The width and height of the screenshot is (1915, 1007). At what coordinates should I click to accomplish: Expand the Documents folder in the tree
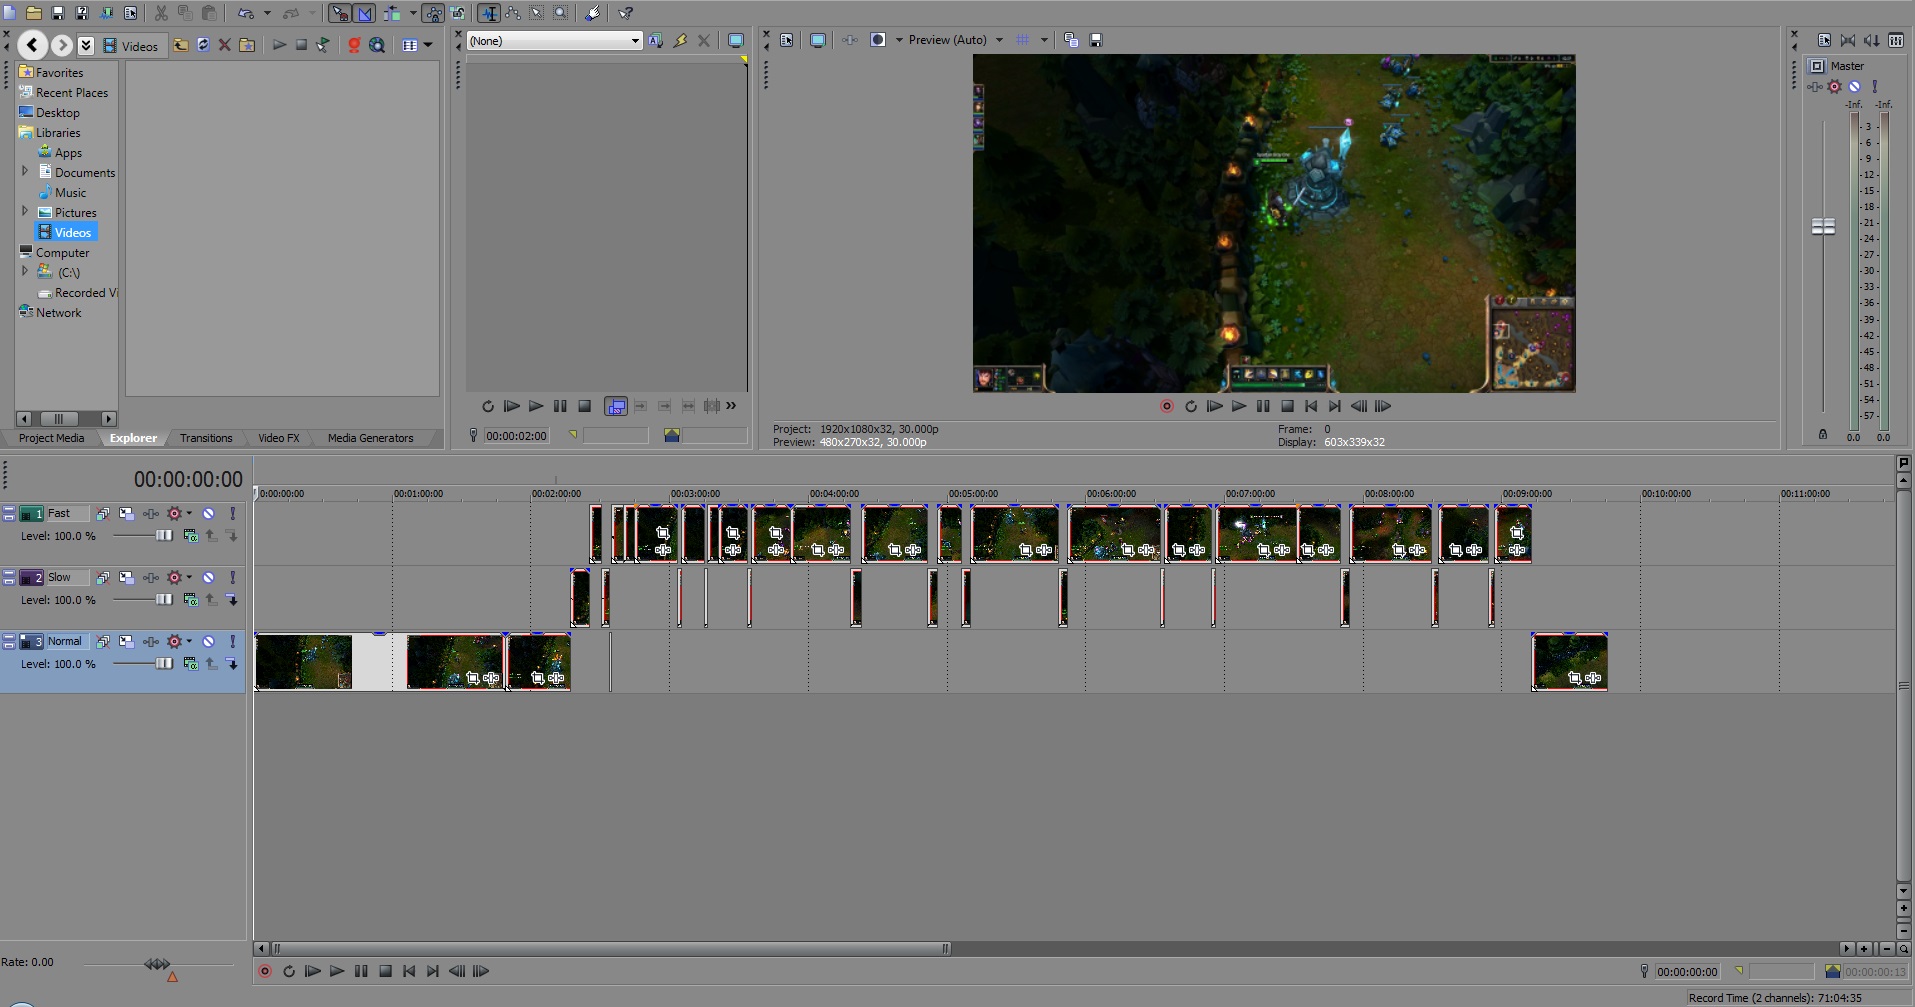25,172
